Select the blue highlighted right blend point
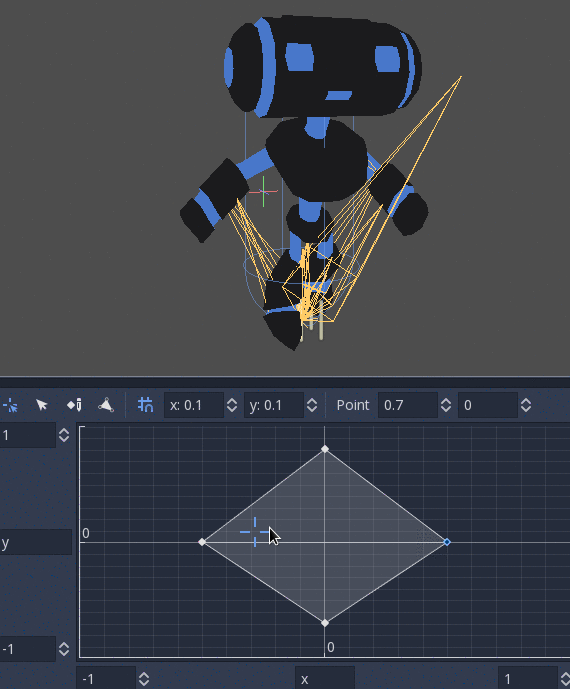The image size is (570, 689). click(447, 542)
